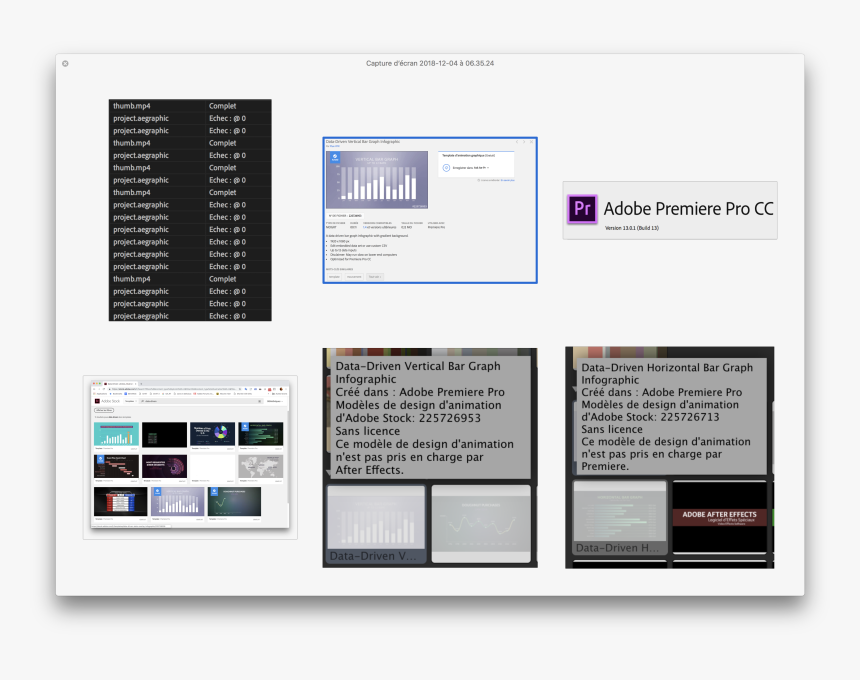Select the 'Data-Driven H...' template thumbnail
Viewport: 860px width, 680px height.
point(619,516)
